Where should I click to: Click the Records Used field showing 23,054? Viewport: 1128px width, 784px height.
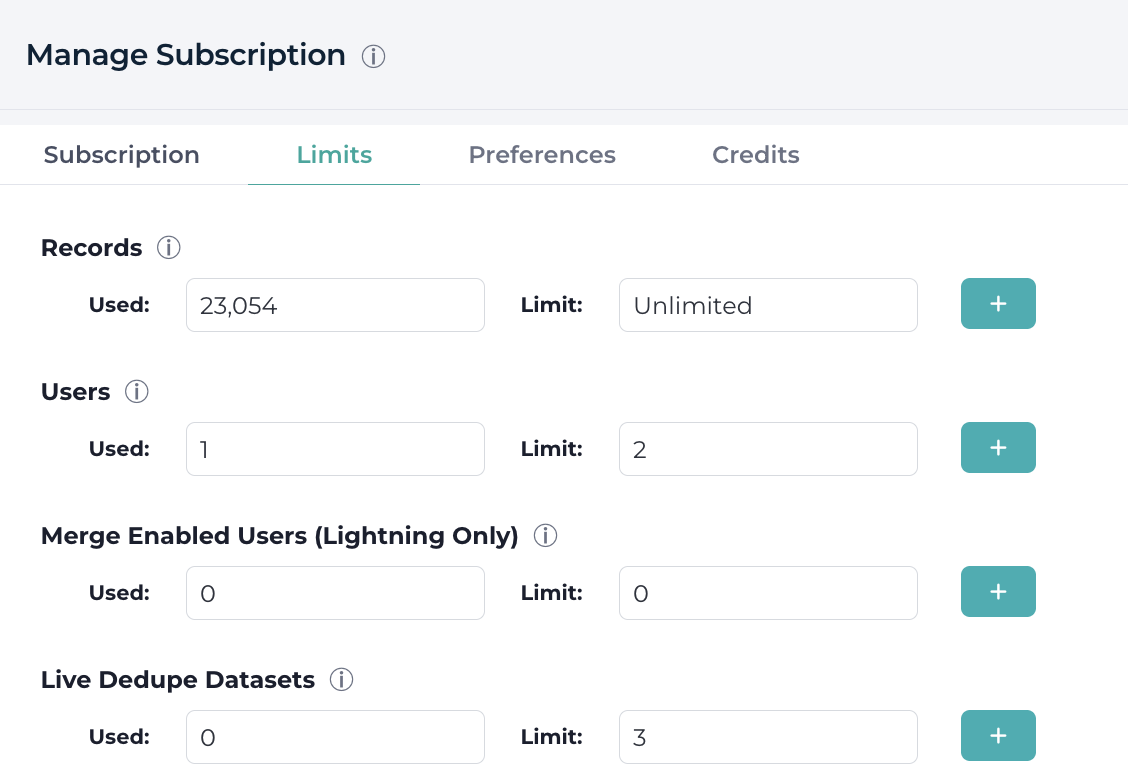pos(335,305)
